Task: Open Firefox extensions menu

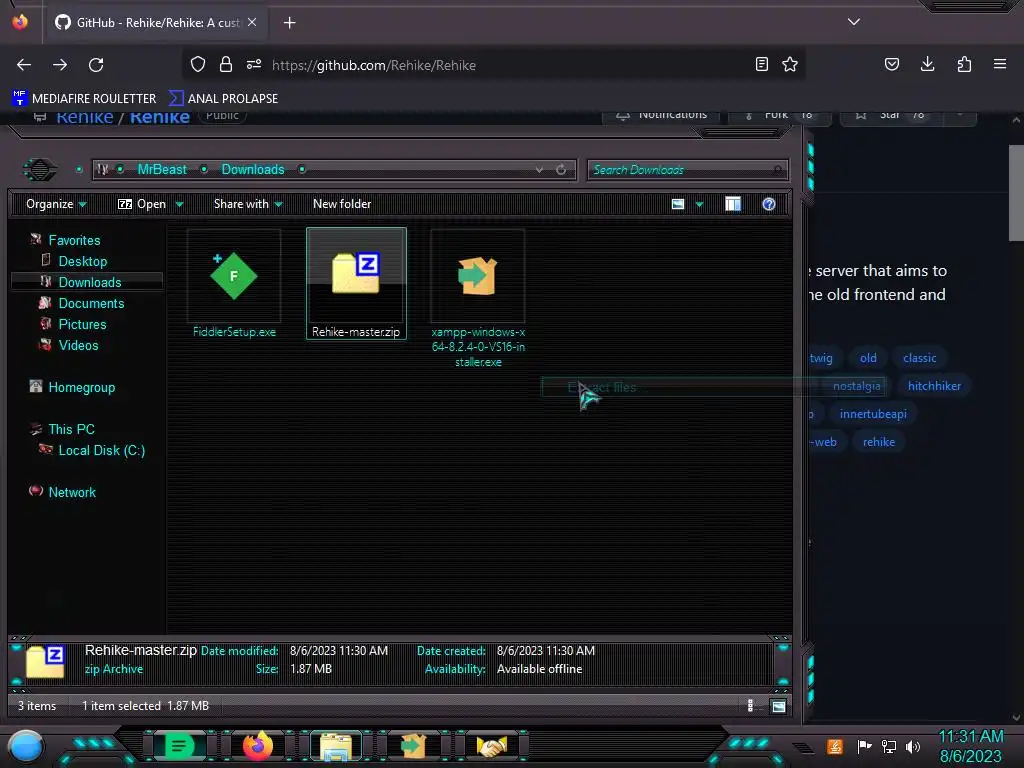Action: click(964, 64)
